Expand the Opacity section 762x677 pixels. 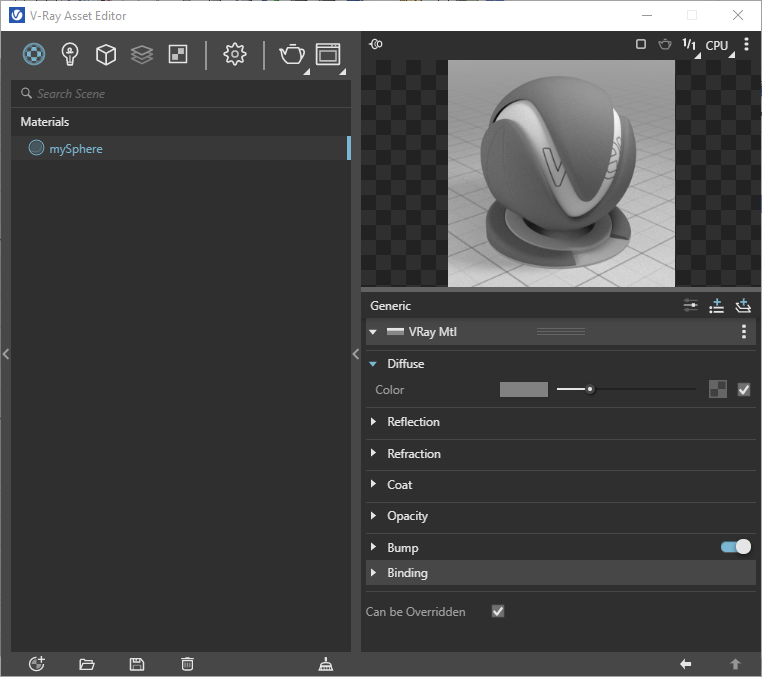[373, 515]
